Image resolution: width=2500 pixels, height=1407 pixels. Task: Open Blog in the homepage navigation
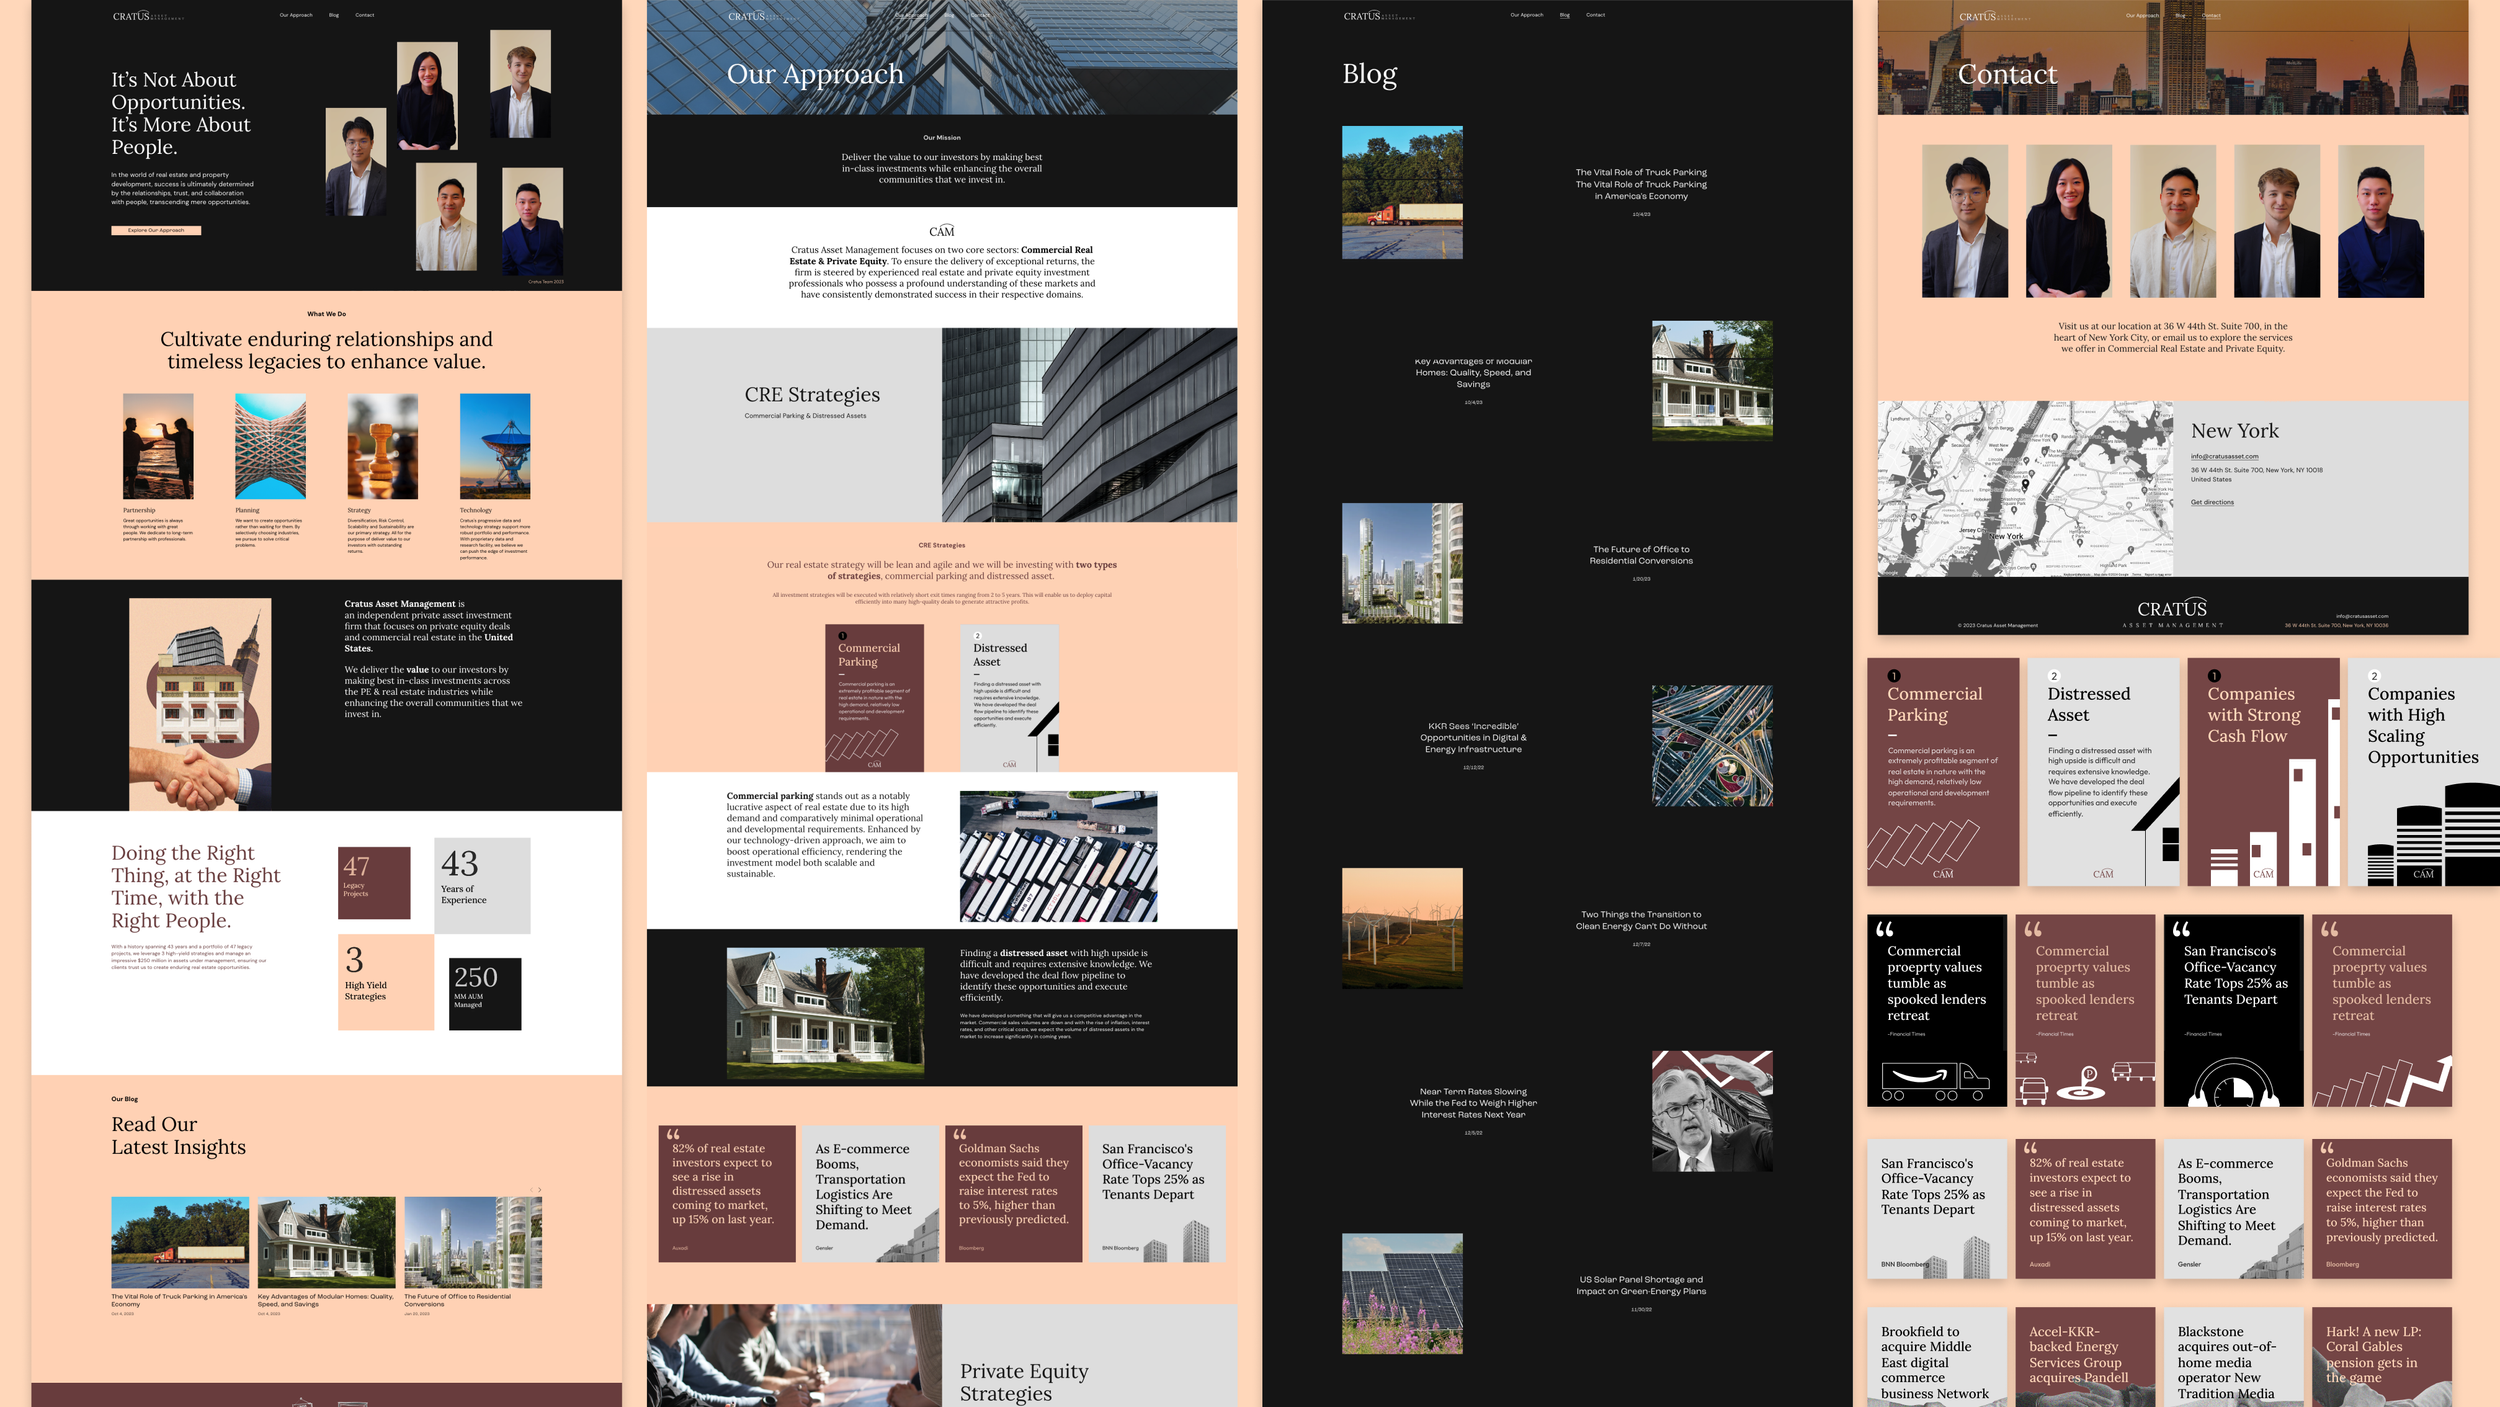tap(334, 15)
